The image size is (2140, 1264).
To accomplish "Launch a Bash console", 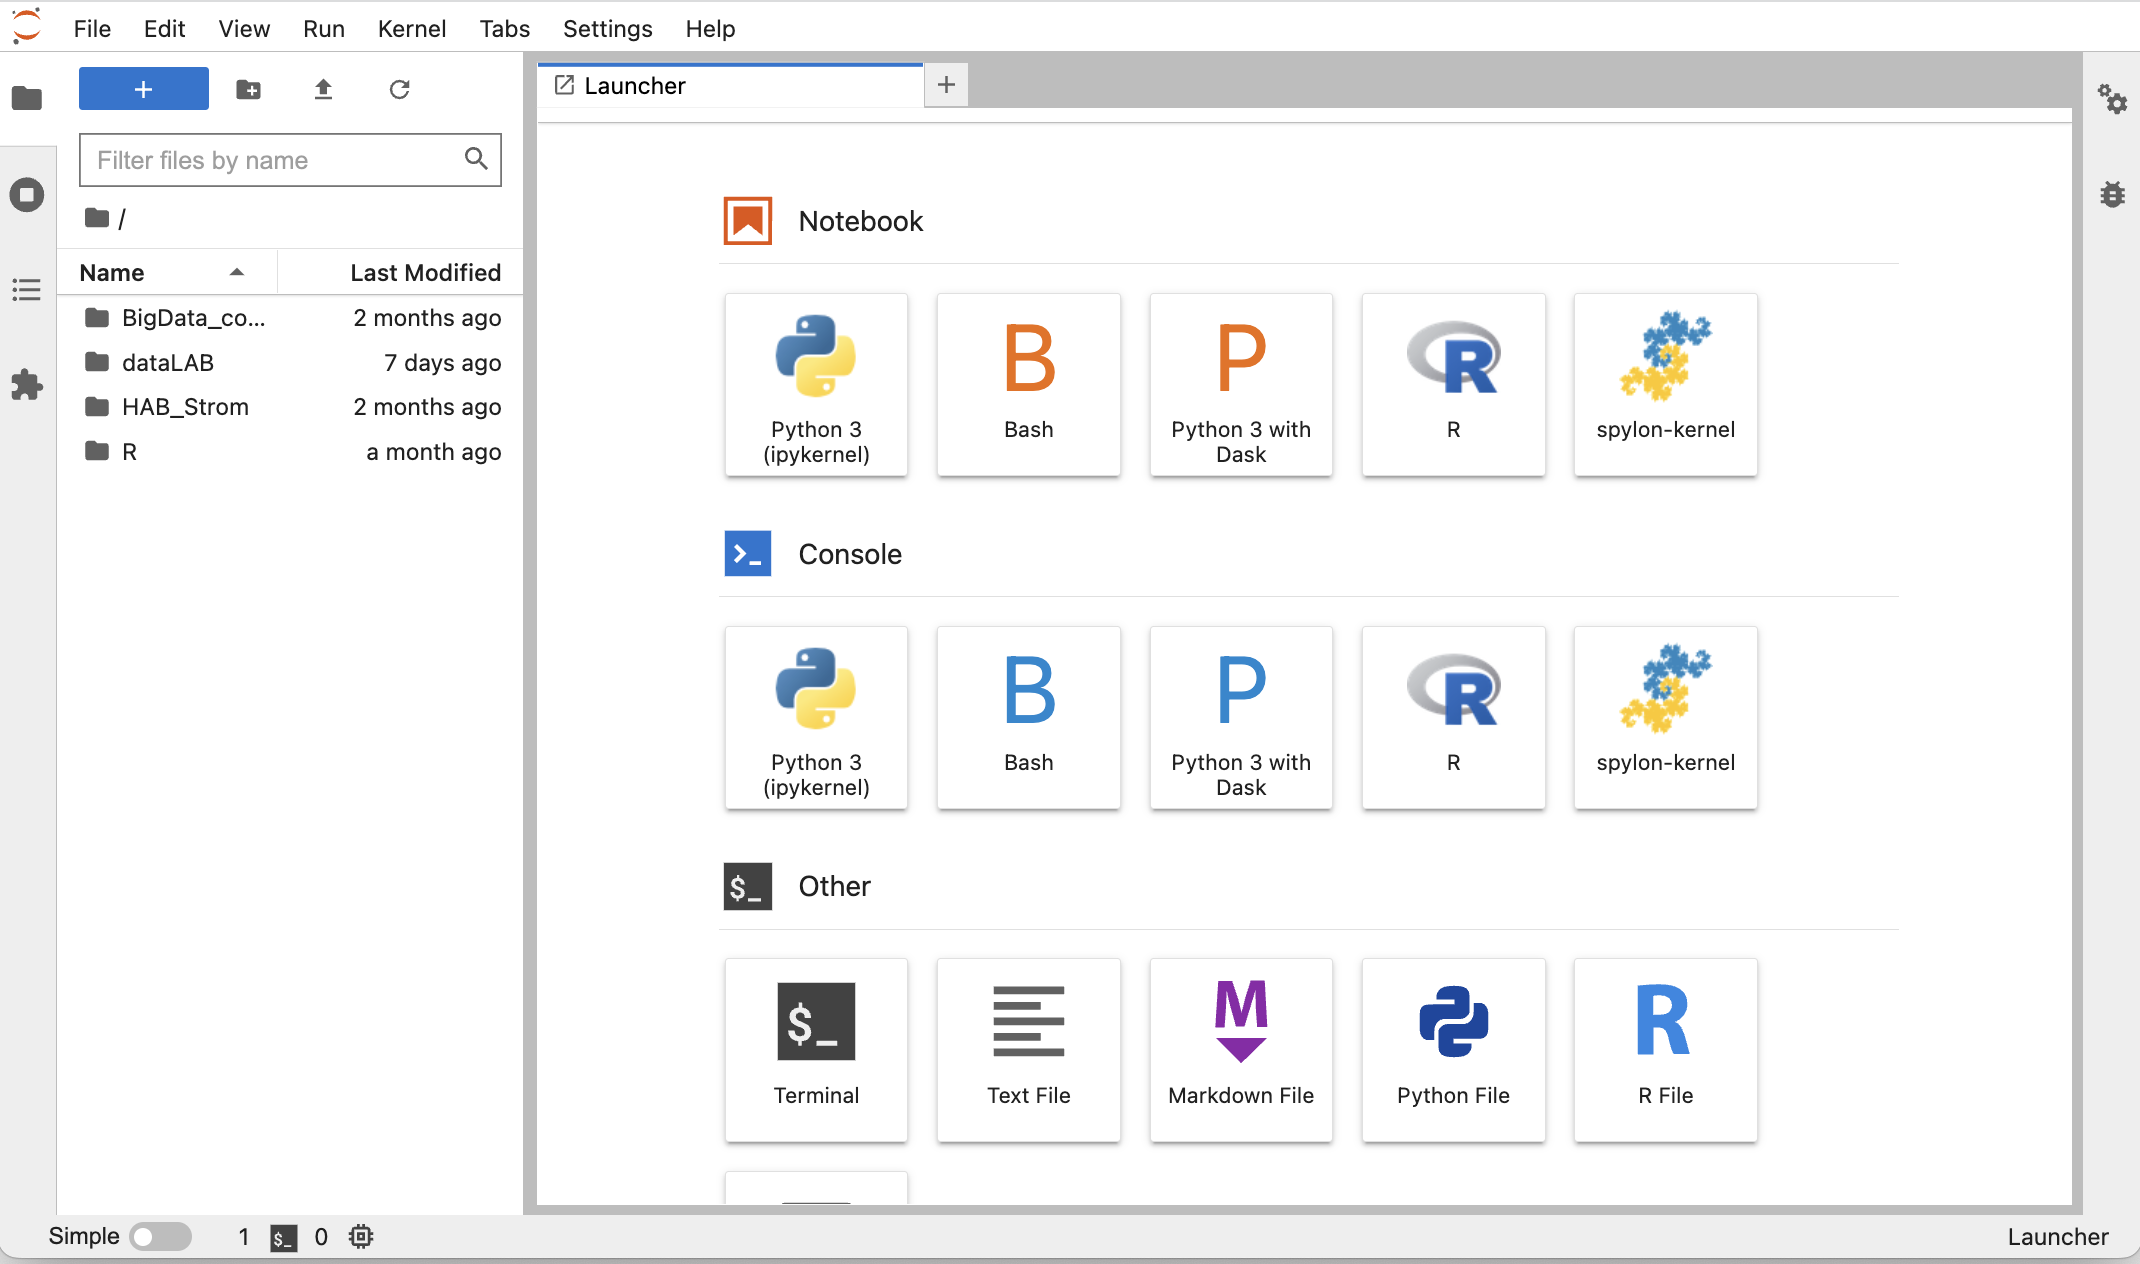I will [x=1029, y=717].
